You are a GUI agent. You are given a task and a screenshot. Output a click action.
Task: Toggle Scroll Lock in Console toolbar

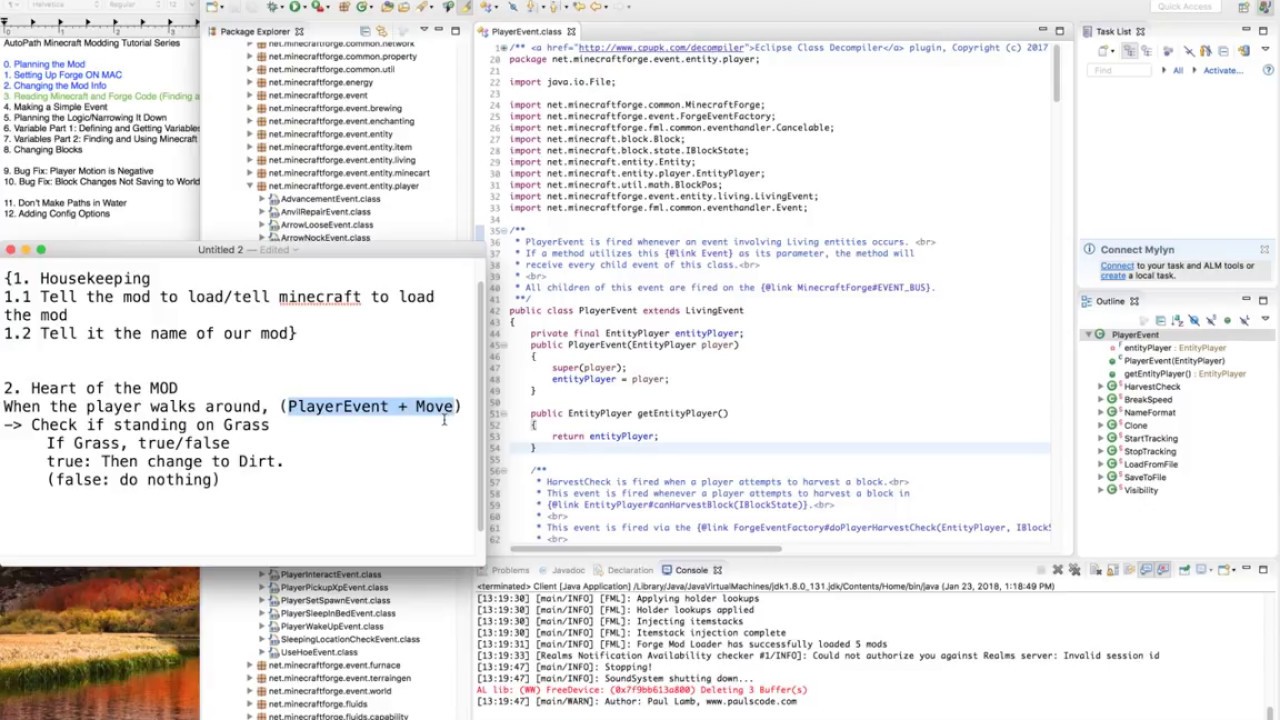click(1112, 570)
